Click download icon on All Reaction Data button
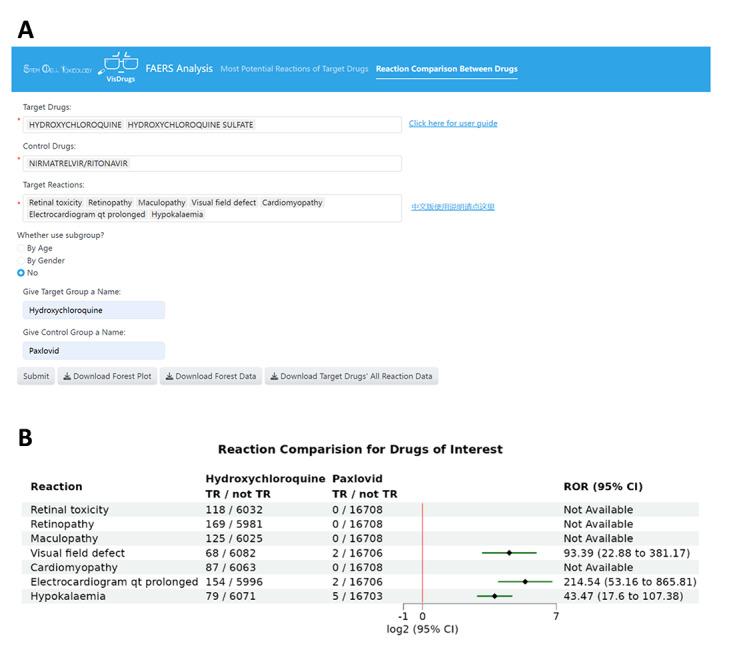The image size is (733, 652). coord(274,376)
